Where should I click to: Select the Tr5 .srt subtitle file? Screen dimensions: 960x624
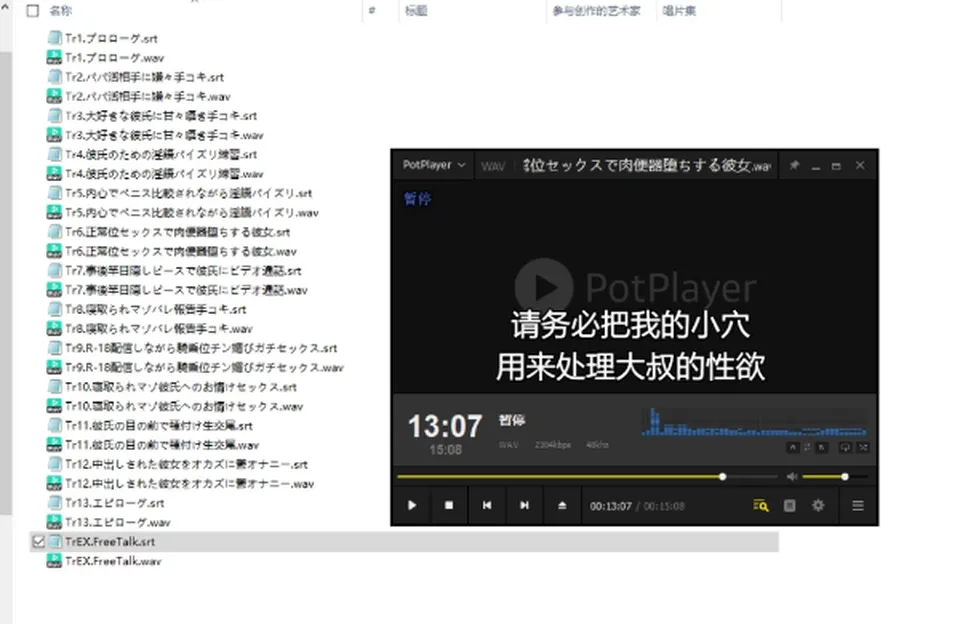pos(179,194)
